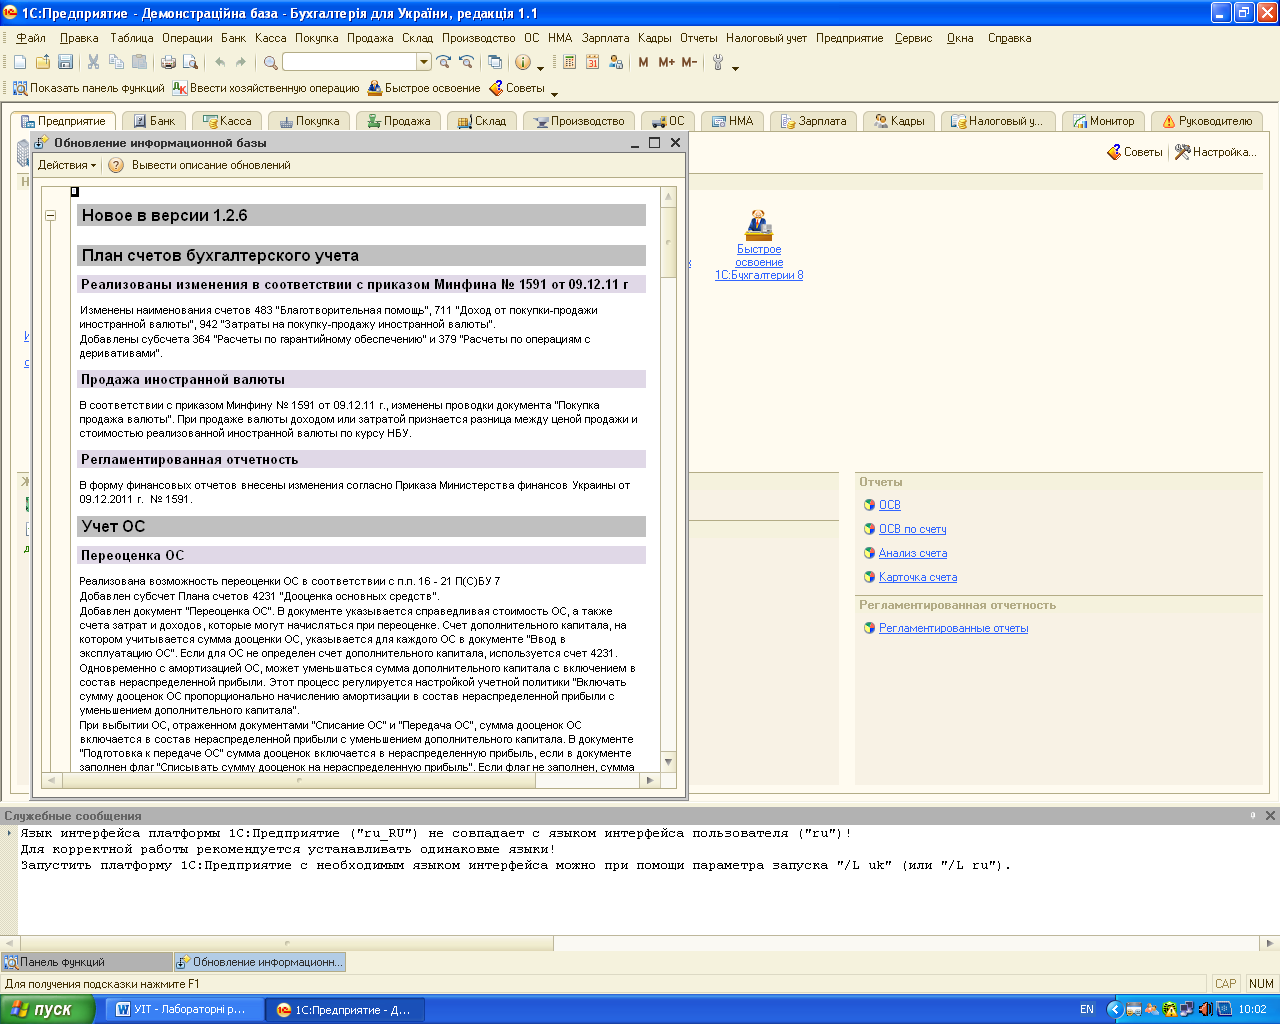Click the Find previous toolbar icon
Screen dimensions: 1280x1024
tap(466, 62)
